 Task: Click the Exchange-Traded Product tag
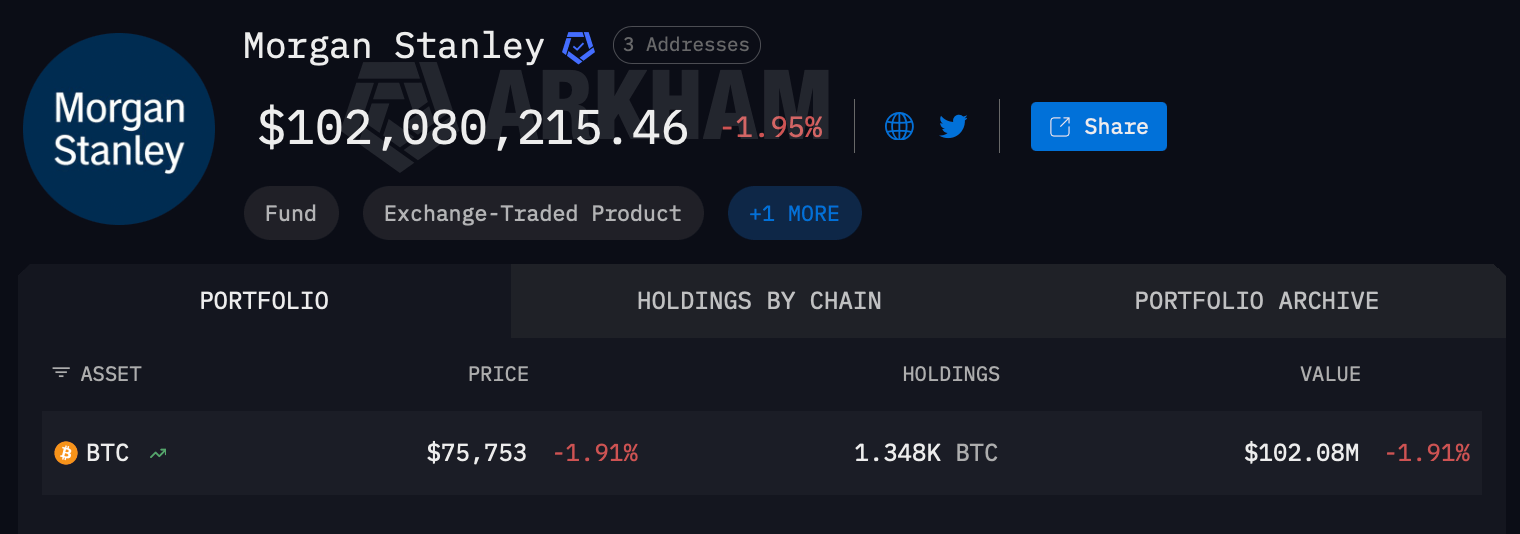[x=532, y=213]
